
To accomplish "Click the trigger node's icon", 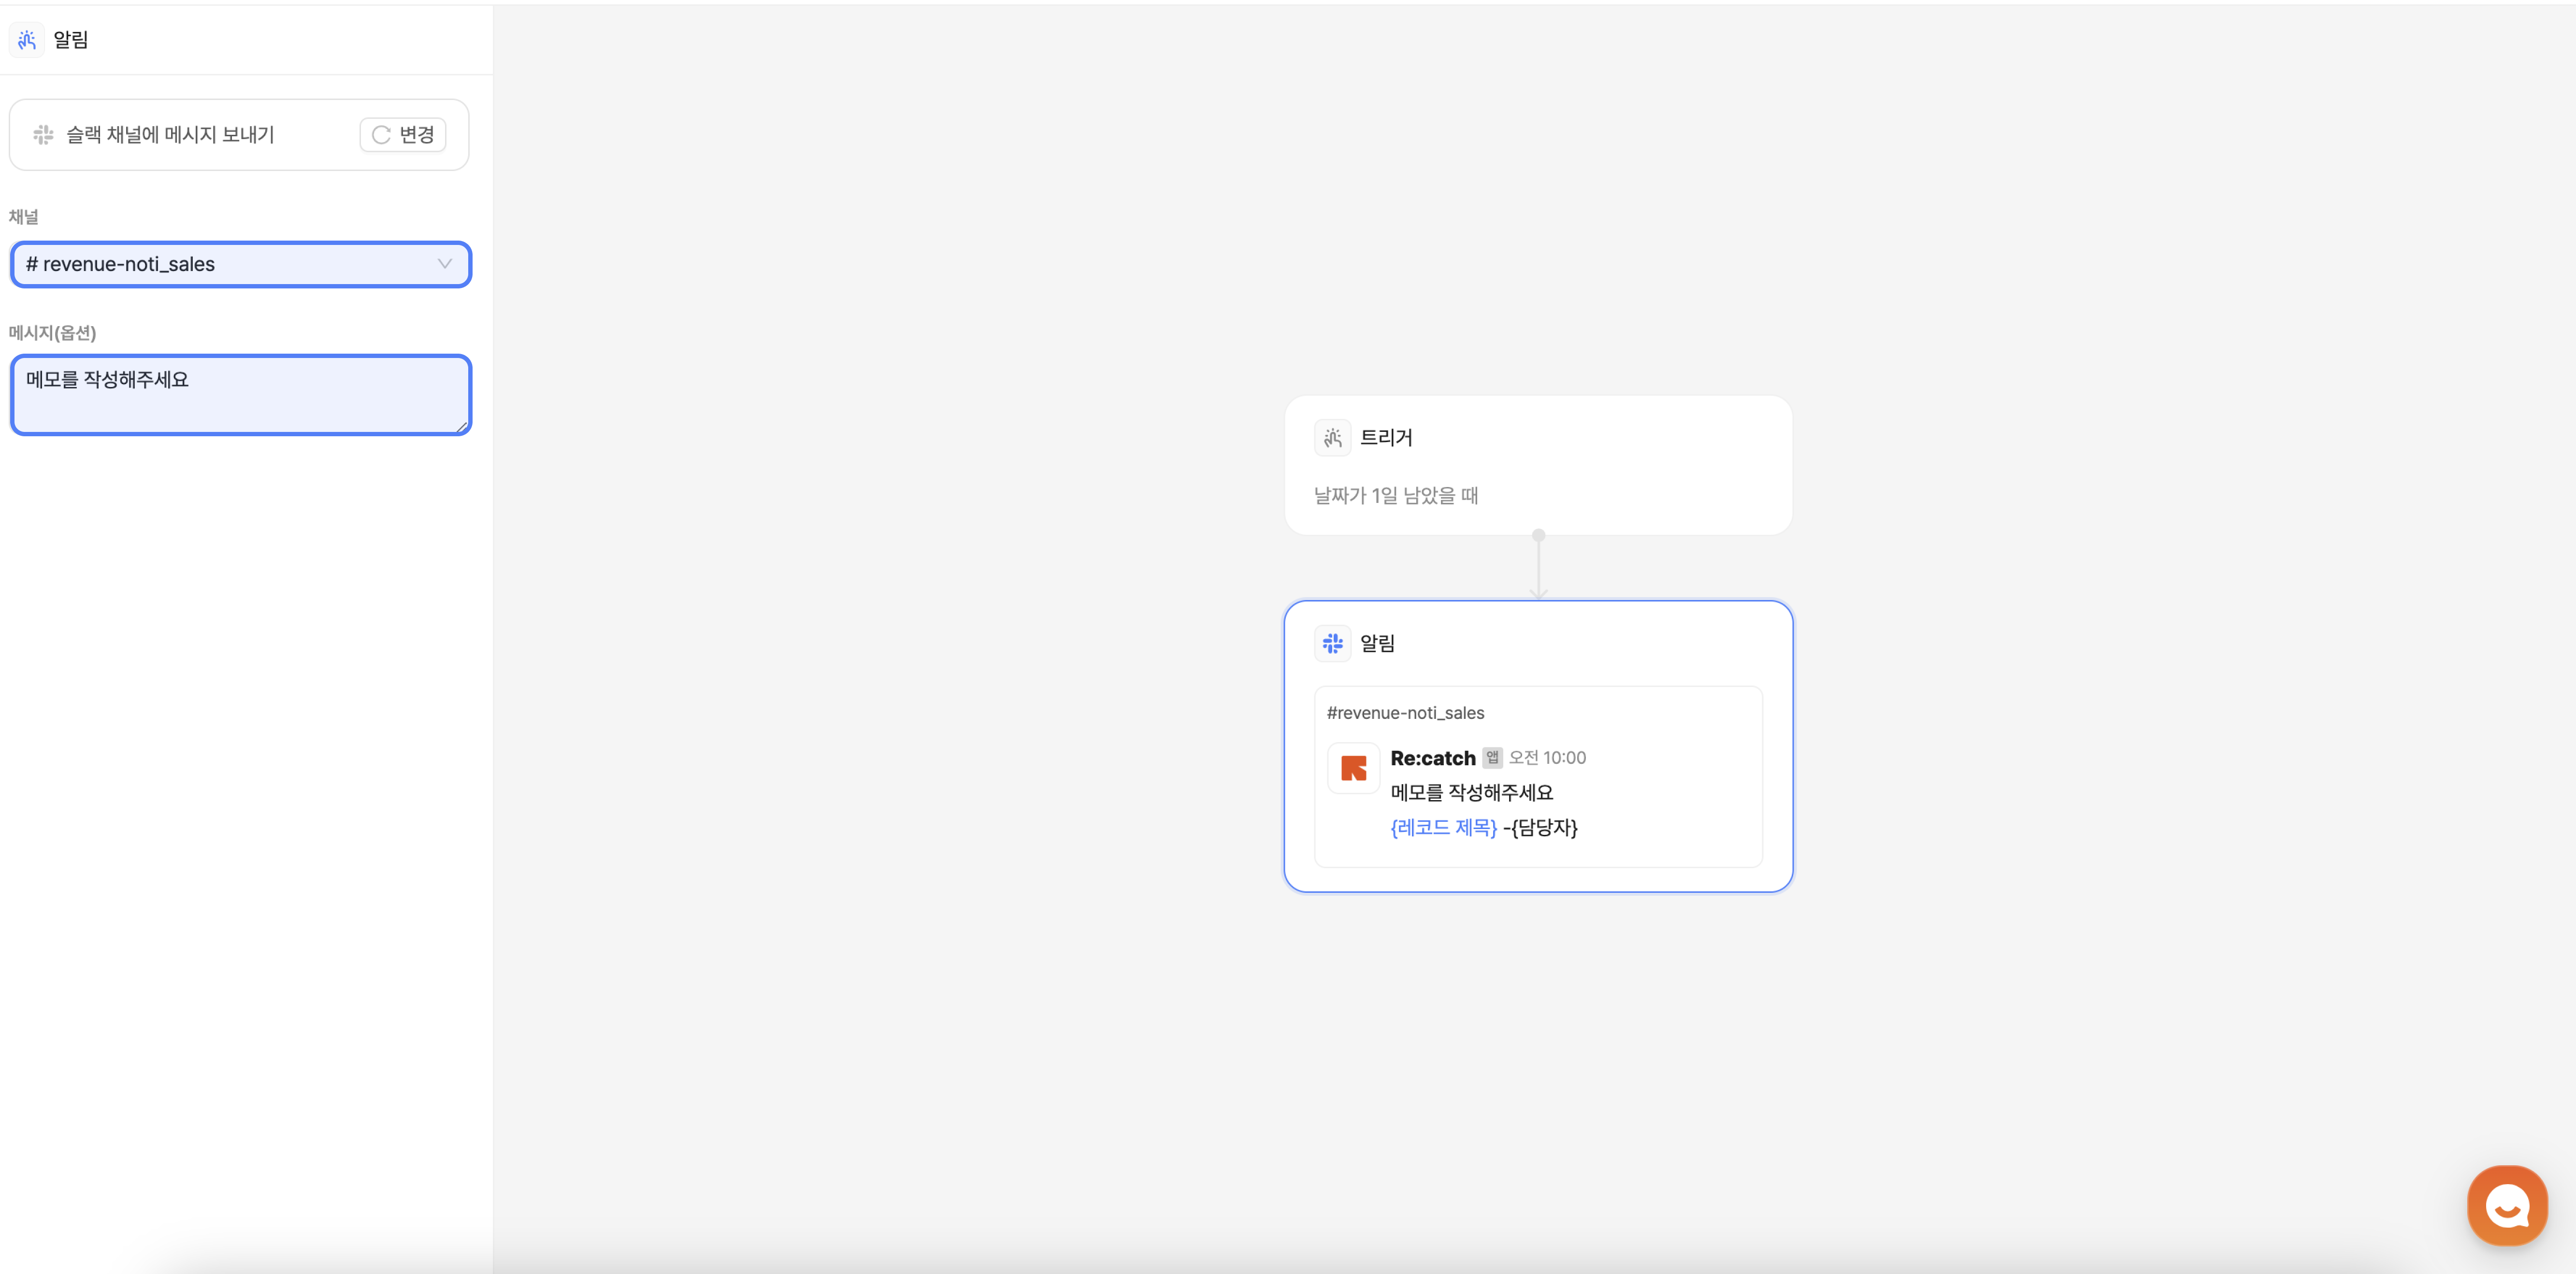I will [1332, 438].
